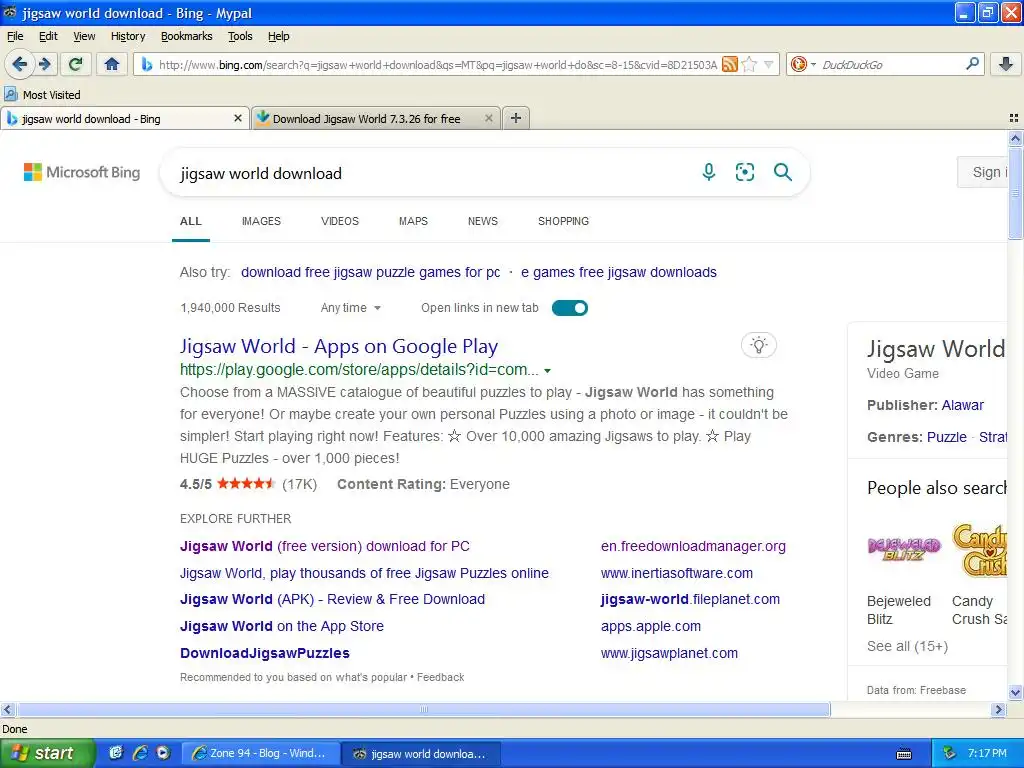This screenshot has height=768, width=1024.
Task: Open the File menu
Action: pyautogui.click(x=15, y=36)
